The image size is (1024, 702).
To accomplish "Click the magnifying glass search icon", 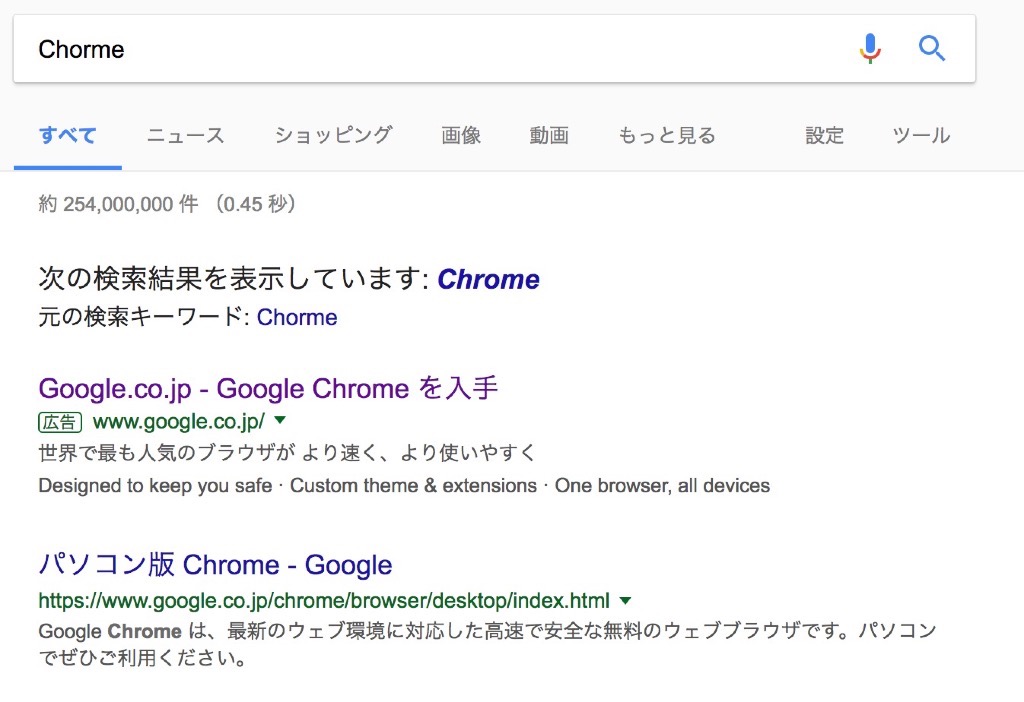I will 931,48.
